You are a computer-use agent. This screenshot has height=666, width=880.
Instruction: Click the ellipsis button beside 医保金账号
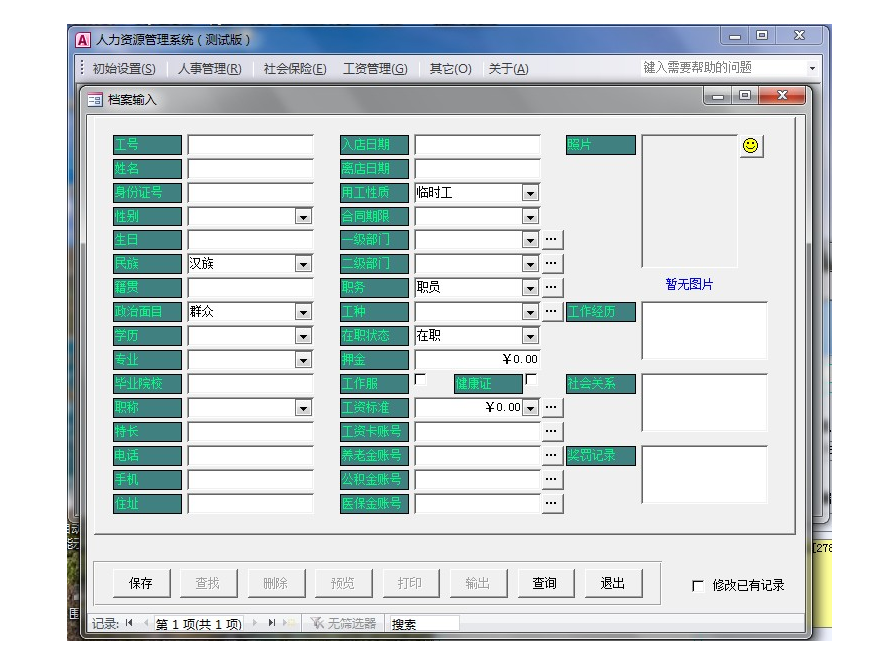point(552,504)
